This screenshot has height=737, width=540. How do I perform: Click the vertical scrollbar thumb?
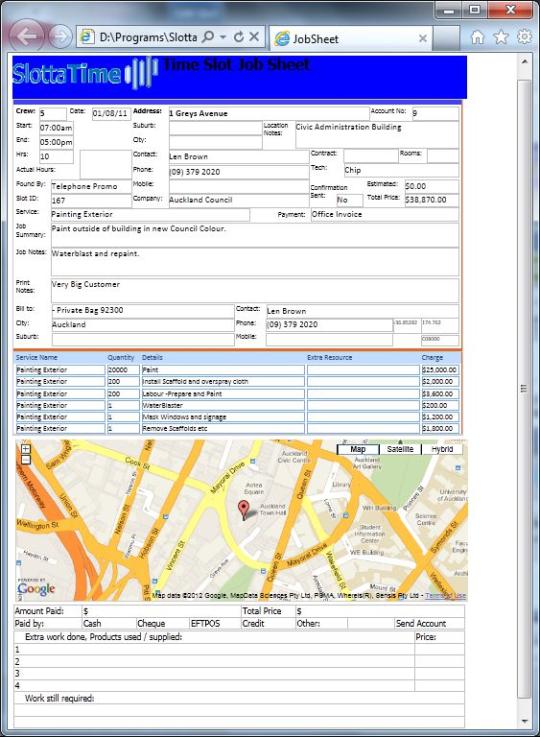click(524, 388)
